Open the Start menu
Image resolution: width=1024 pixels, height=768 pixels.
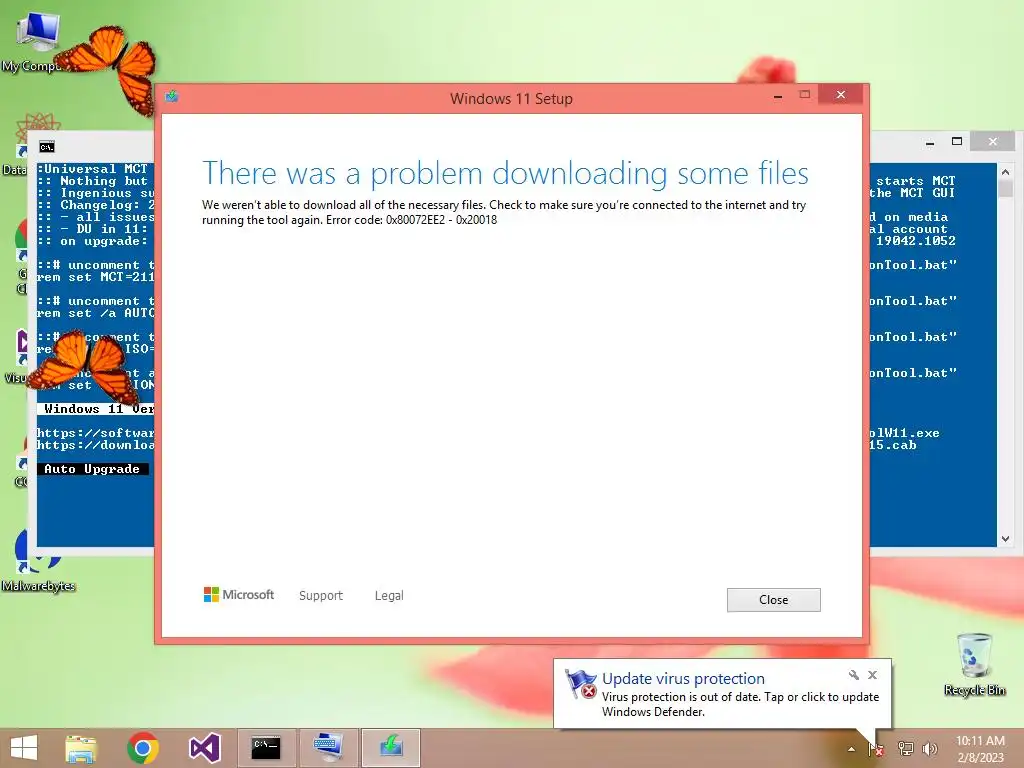pyautogui.click(x=24, y=748)
